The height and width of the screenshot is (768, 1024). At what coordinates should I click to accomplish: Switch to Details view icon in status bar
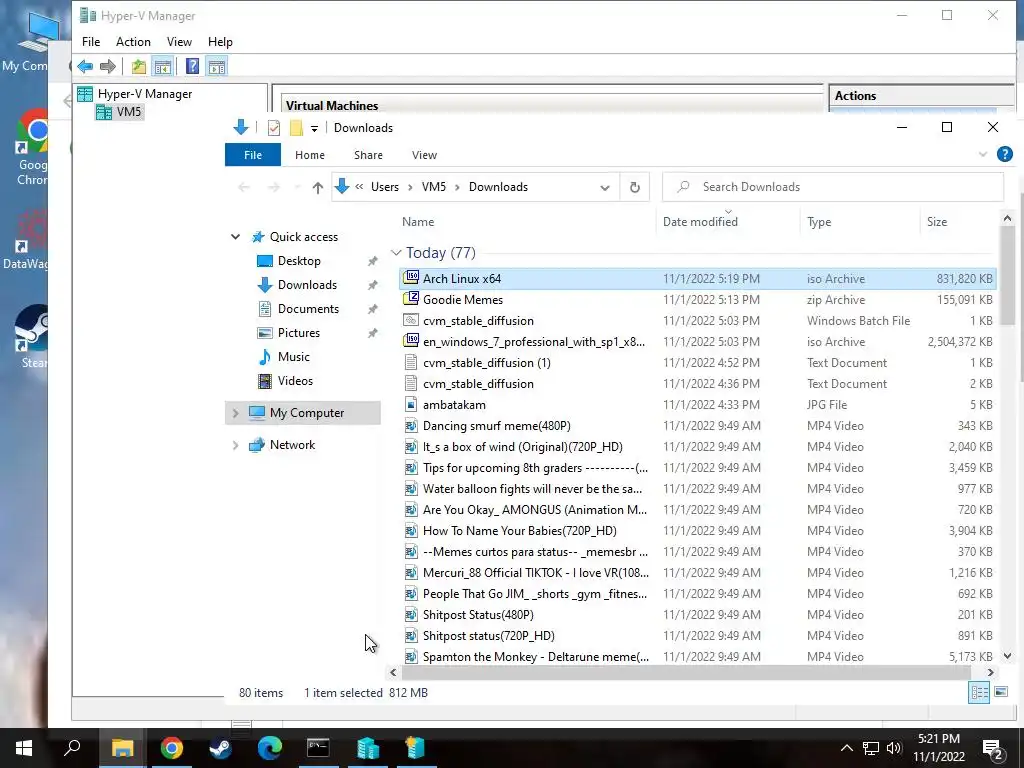[979, 692]
